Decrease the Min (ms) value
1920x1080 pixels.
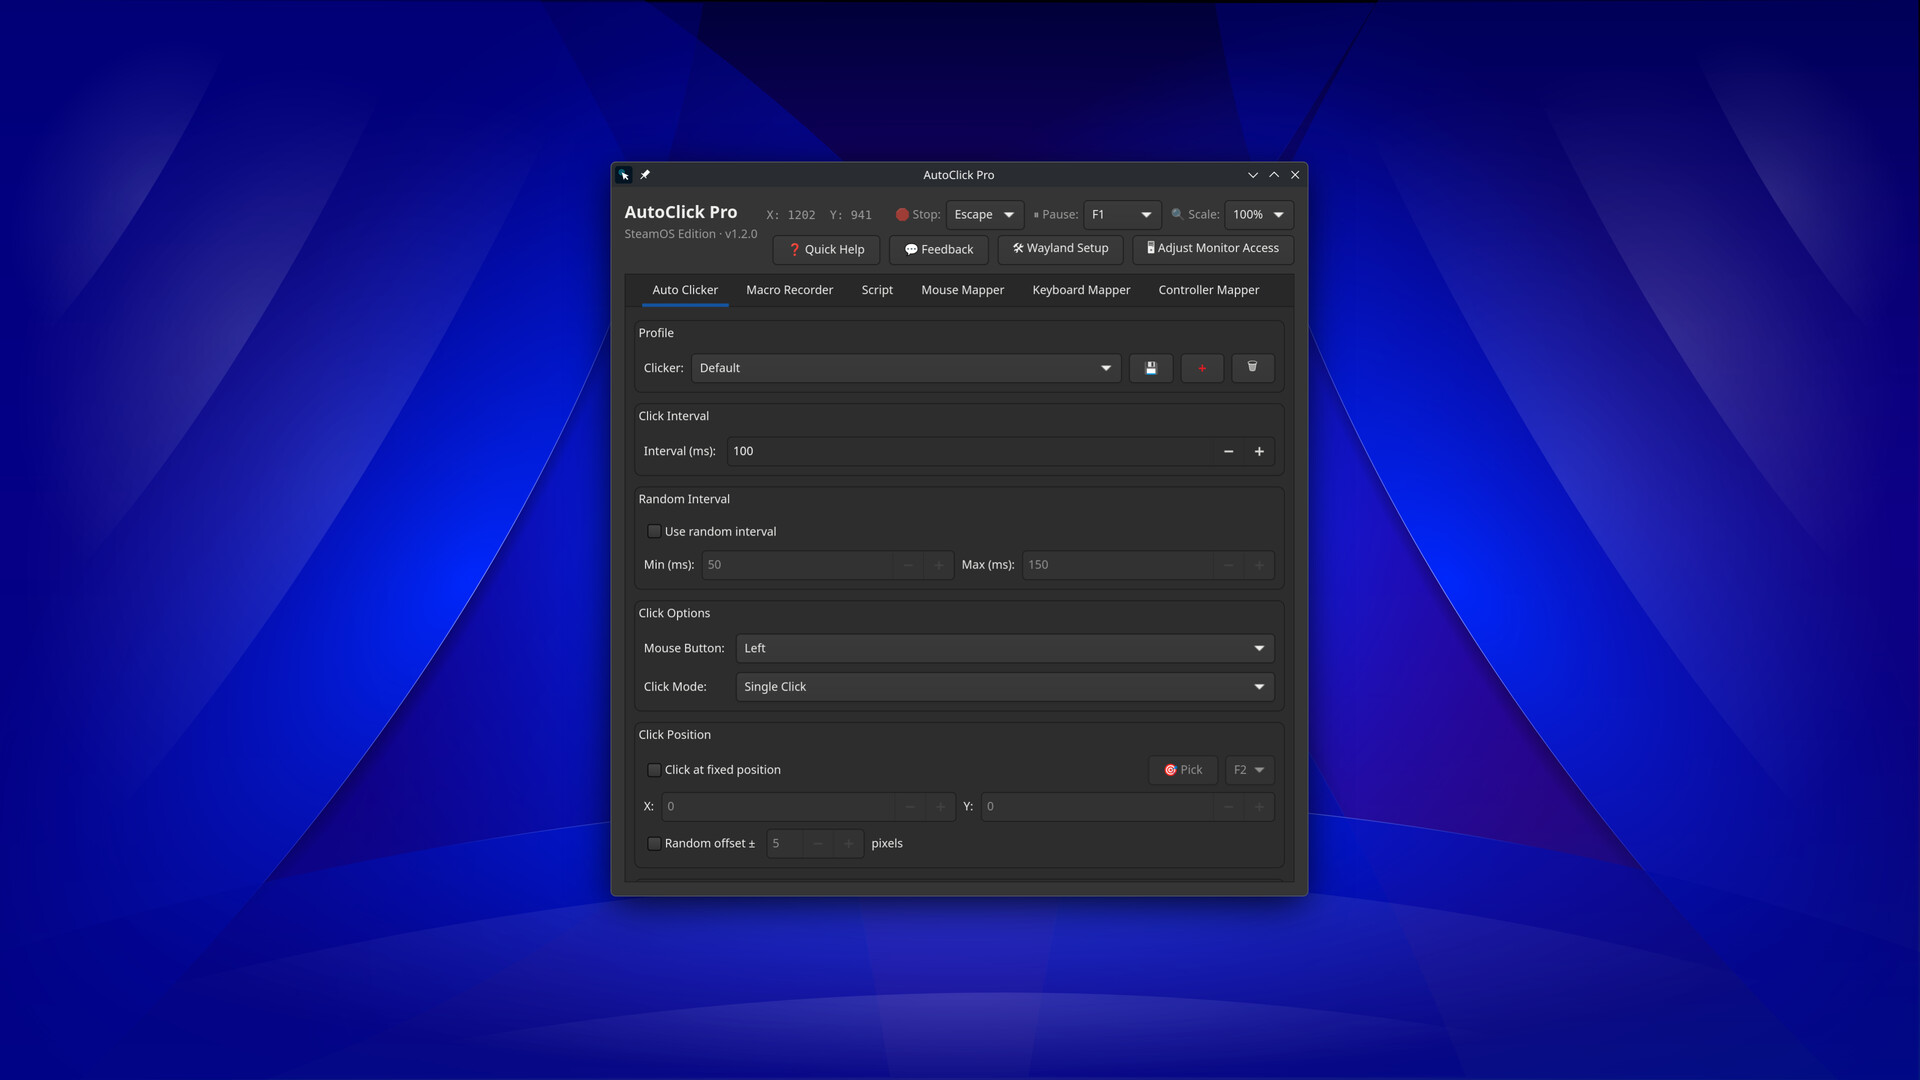click(908, 565)
